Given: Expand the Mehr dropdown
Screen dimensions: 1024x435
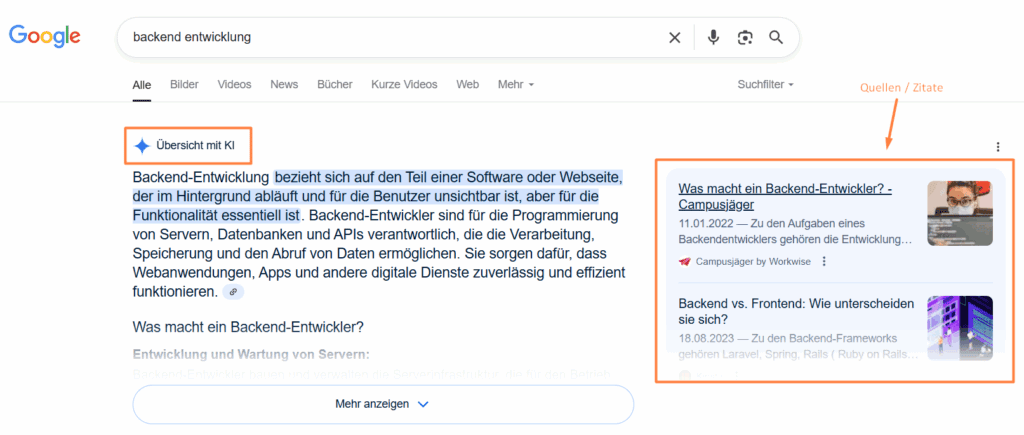Looking at the screenshot, I should pyautogui.click(x=516, y=84).
